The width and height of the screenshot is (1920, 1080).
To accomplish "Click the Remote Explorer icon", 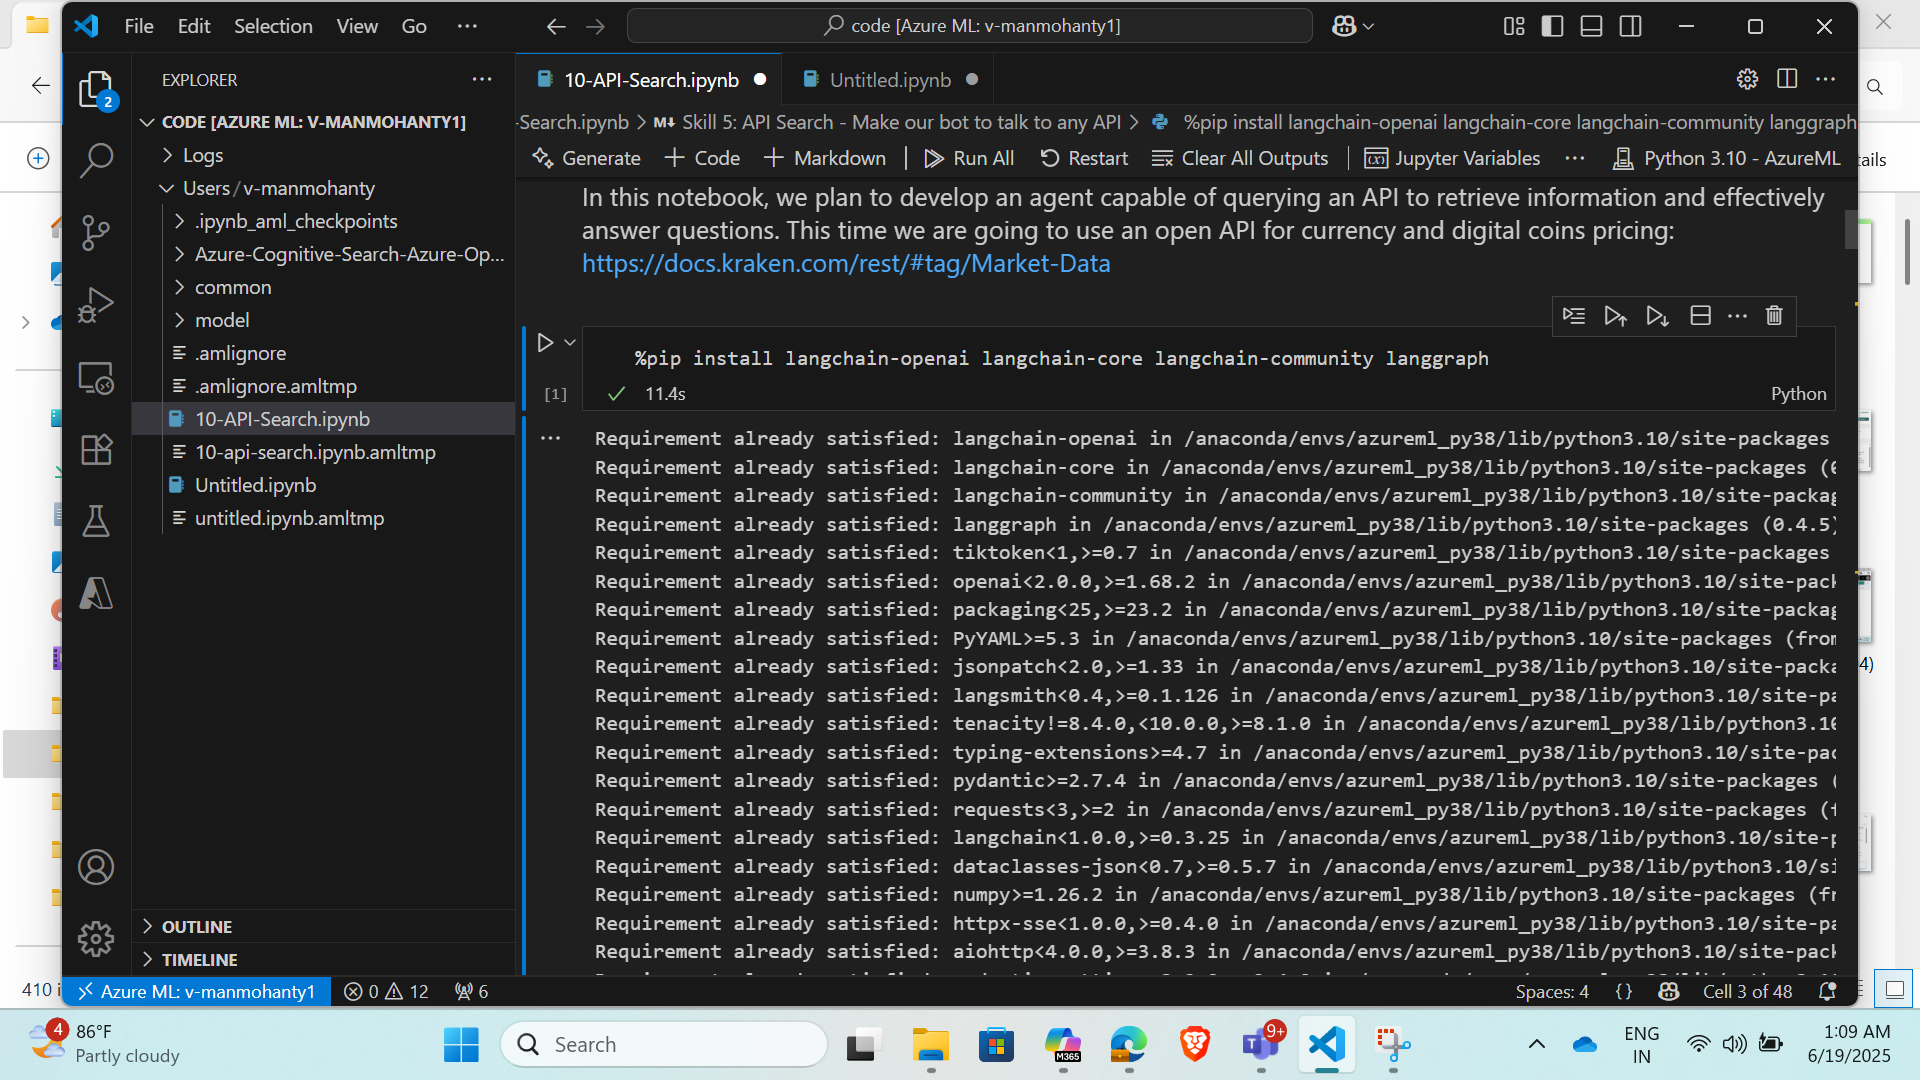I will pyautogui.click(x=96, y=378).
